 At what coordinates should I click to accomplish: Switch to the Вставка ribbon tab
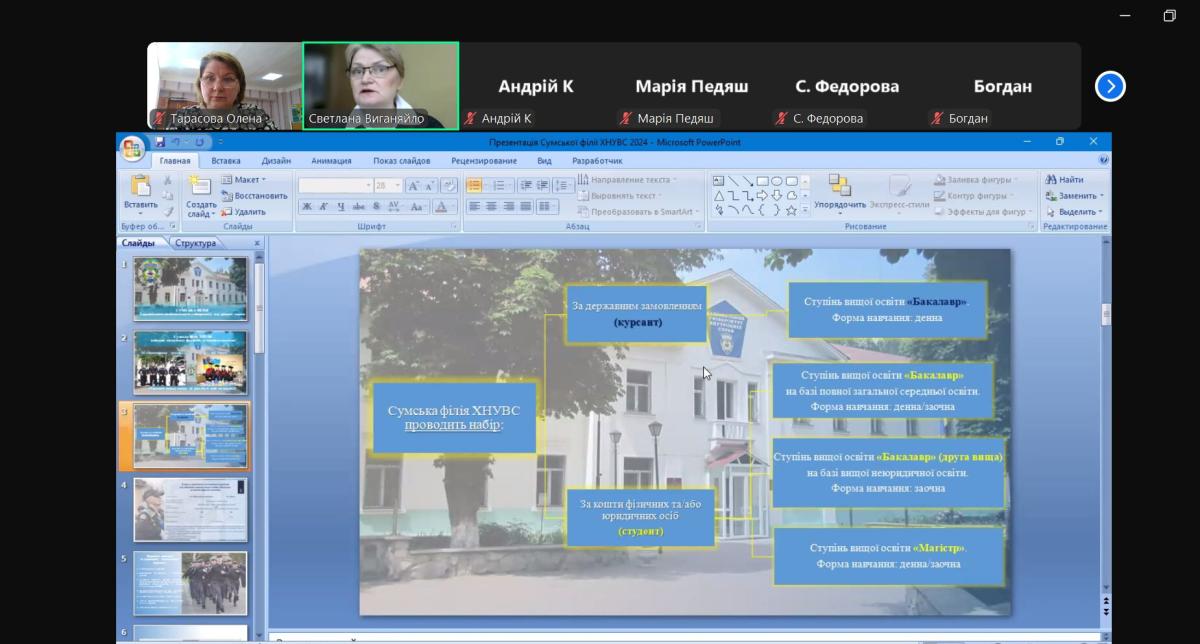[226, 160]
